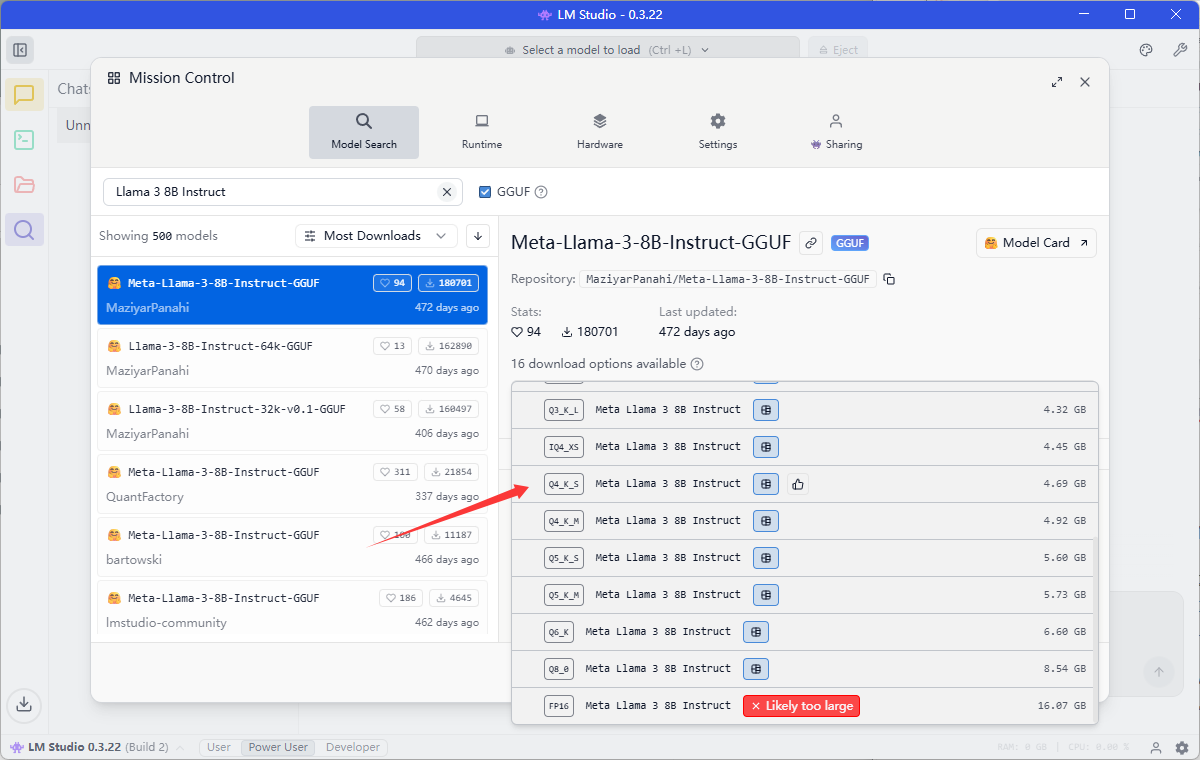Toggle the left sidebar panel icon
This screenshot has height=760, width=1200.
click(20, 50)
